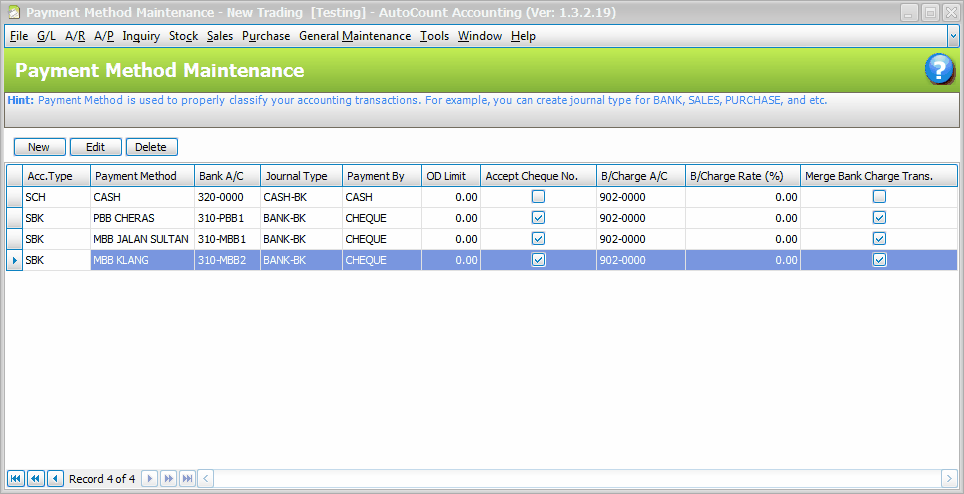Enable Accept Cheque No. for CASH row
This screenshot has height=494, width=964.
(538, 197)
